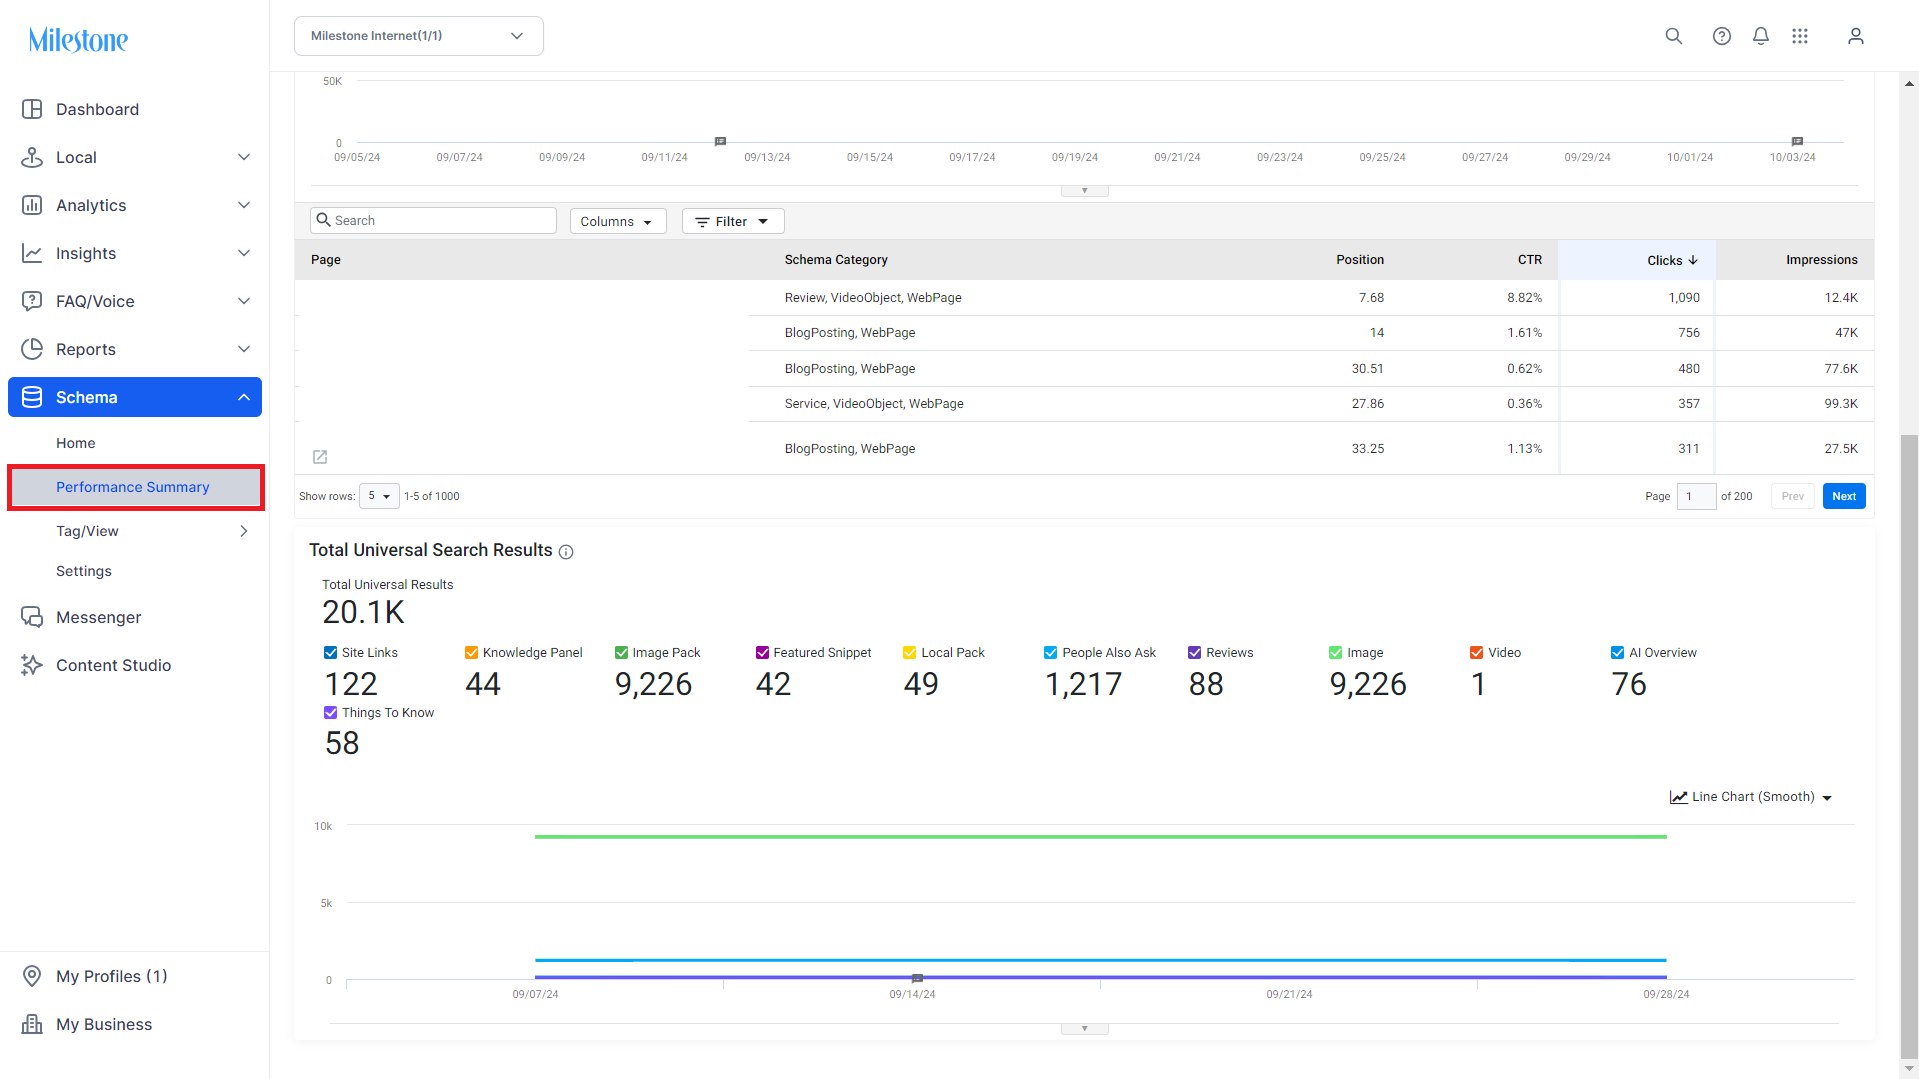Open the apps grid icon
This screenshot has height=1079, width=1919.
click(1800, 36)
